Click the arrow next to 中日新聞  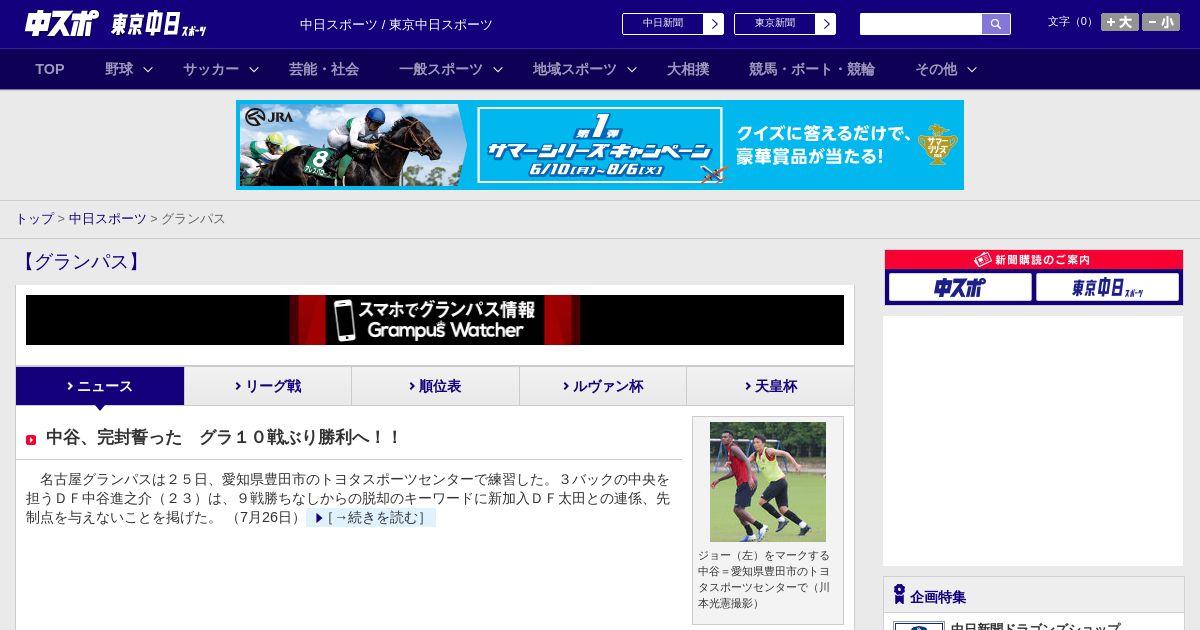point(714,24)
